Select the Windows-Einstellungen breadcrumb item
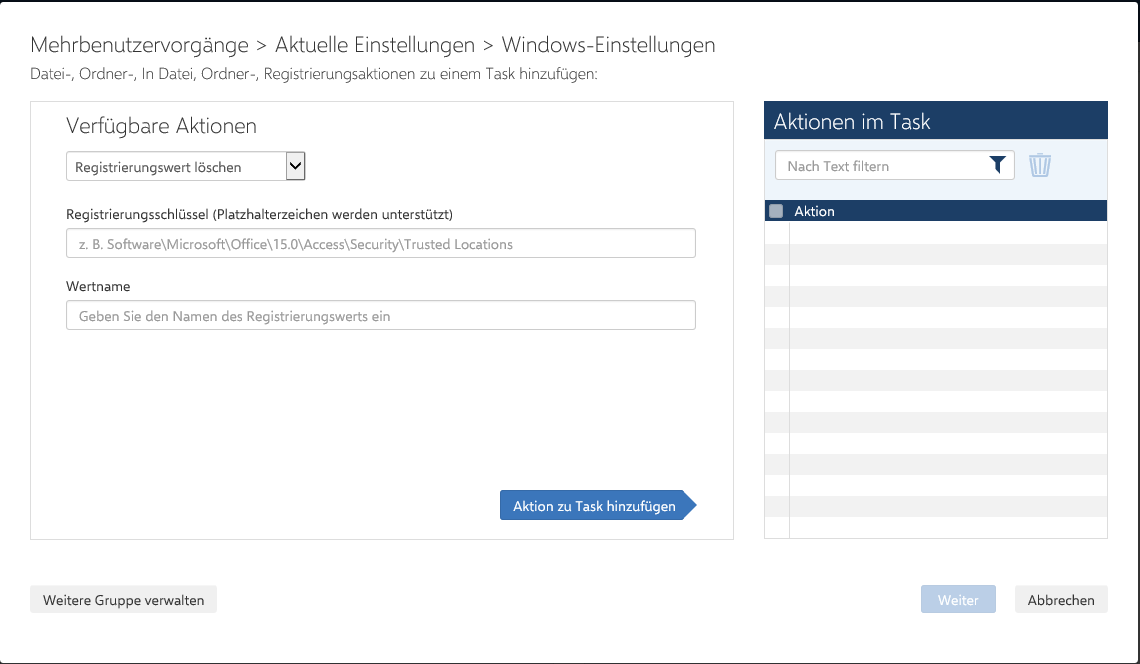This screenshot has height=664, width=1140. [x=608, y=45]
